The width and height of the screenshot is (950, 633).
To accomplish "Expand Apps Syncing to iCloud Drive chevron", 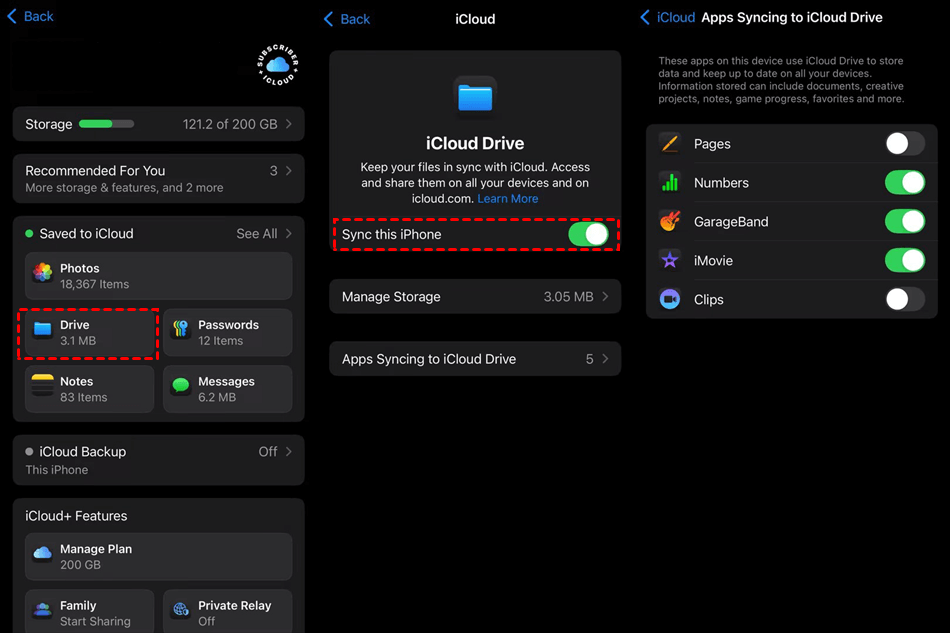I will pos(605,359).
